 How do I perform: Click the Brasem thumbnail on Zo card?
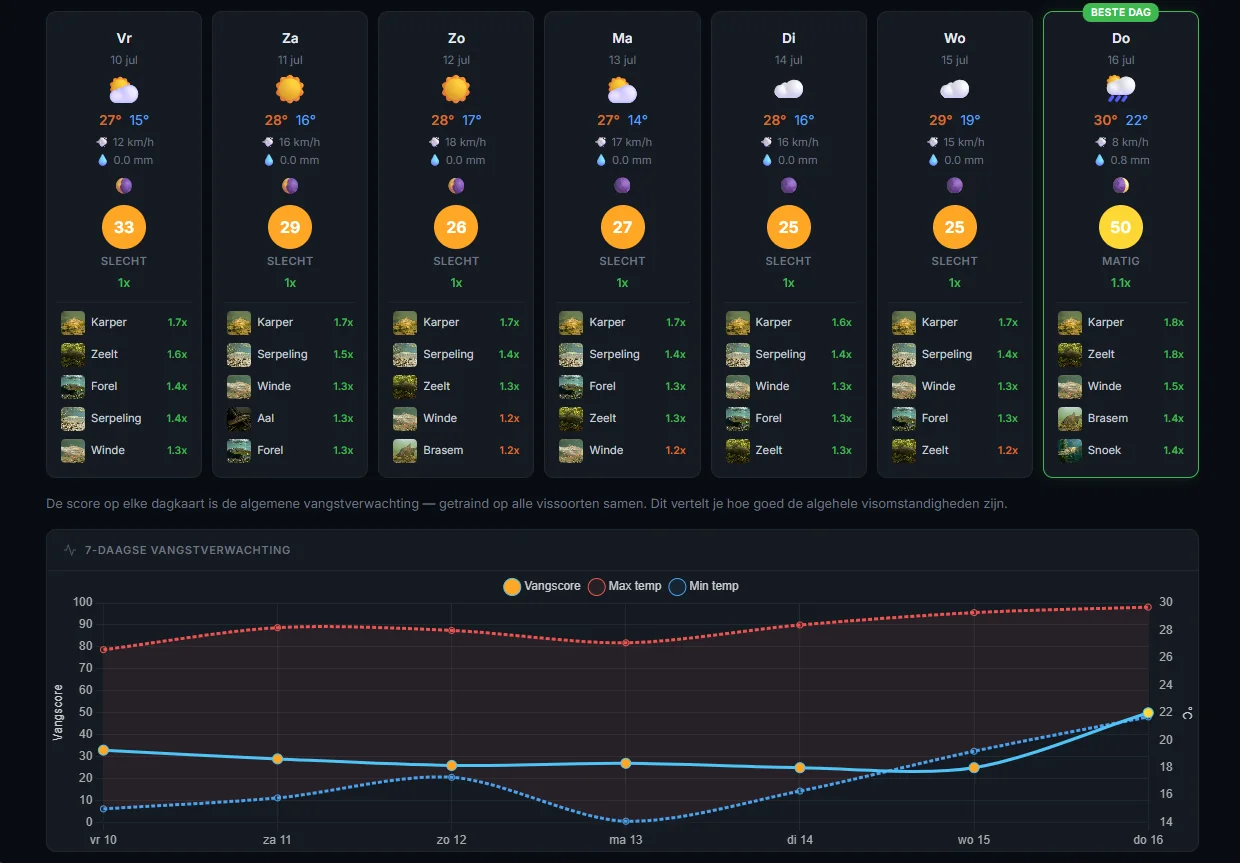405,450
